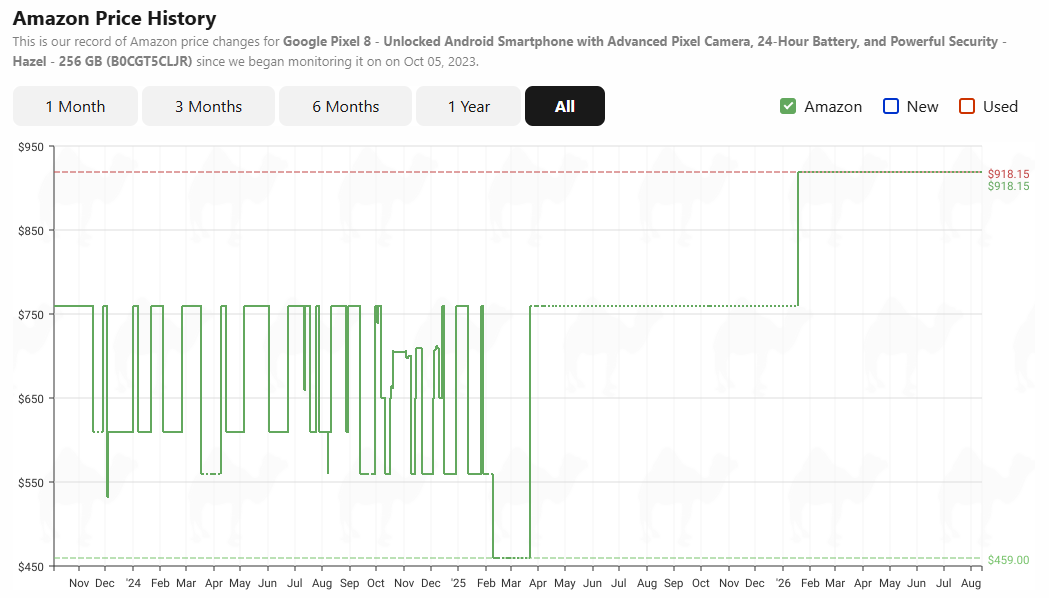
Task: Click the $850 y-axis label
Action: 31,231
